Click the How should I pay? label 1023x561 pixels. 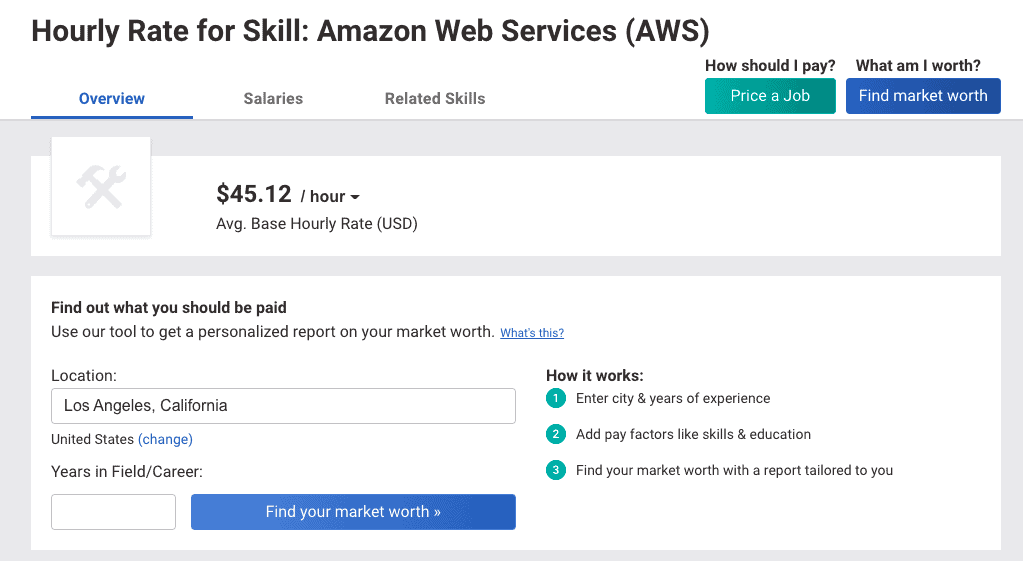pos(770,66)
